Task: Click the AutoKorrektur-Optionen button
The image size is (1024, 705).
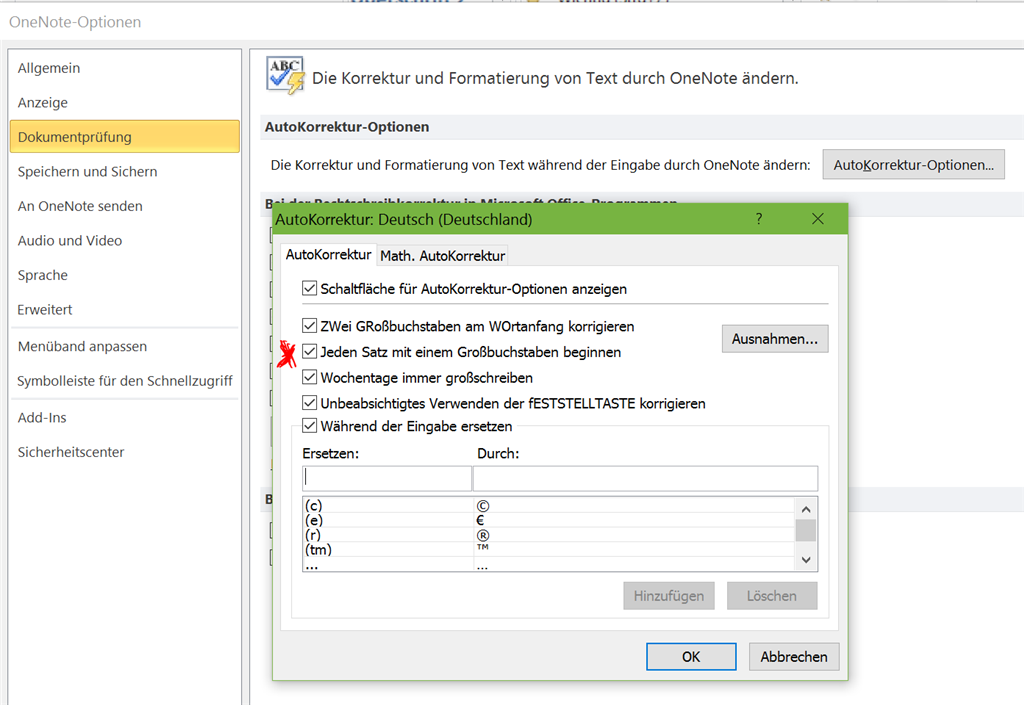Action: (x=913, y=164)
